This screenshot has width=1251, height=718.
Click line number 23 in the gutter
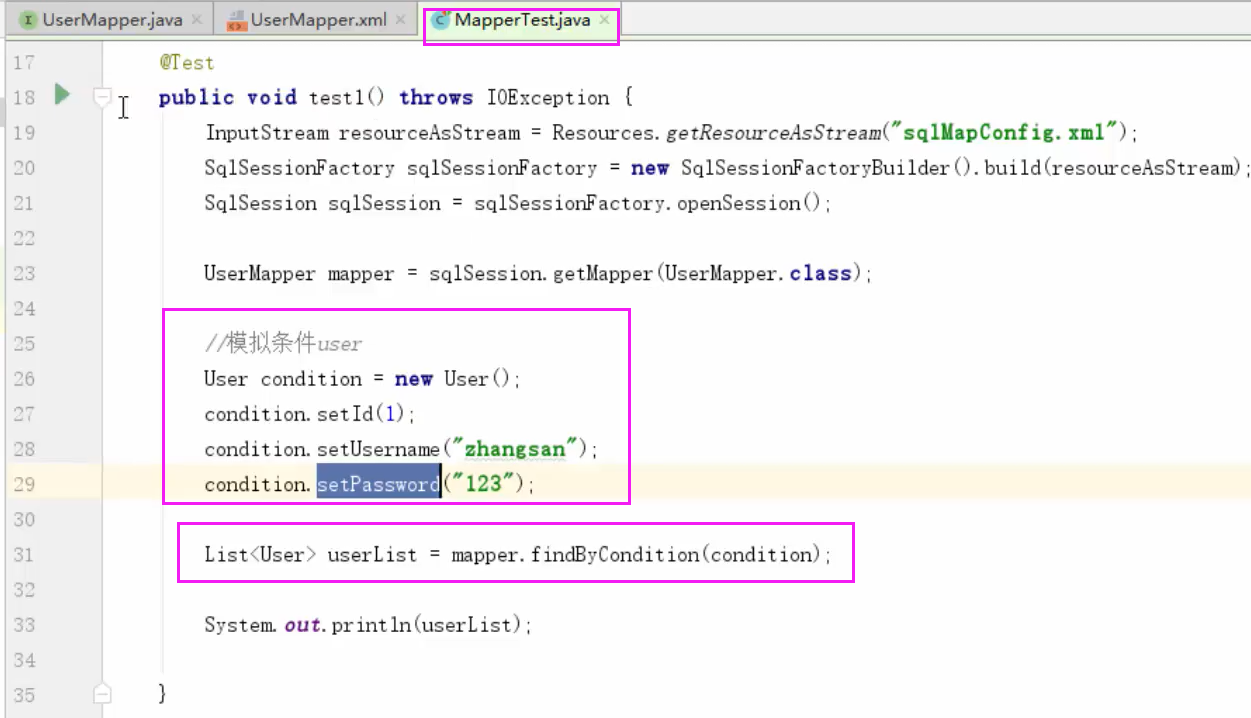[24, 273]
